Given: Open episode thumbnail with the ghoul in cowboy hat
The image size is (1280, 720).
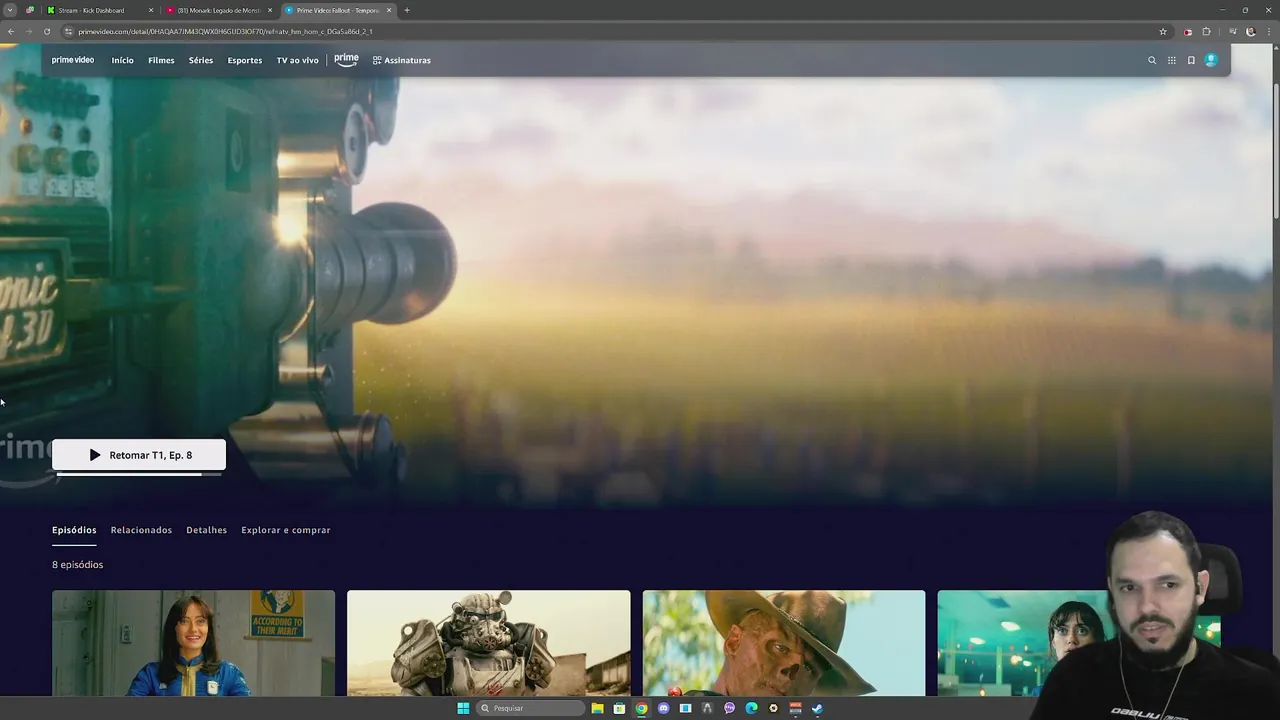Looking at the screenshot, I should [784, 643].
